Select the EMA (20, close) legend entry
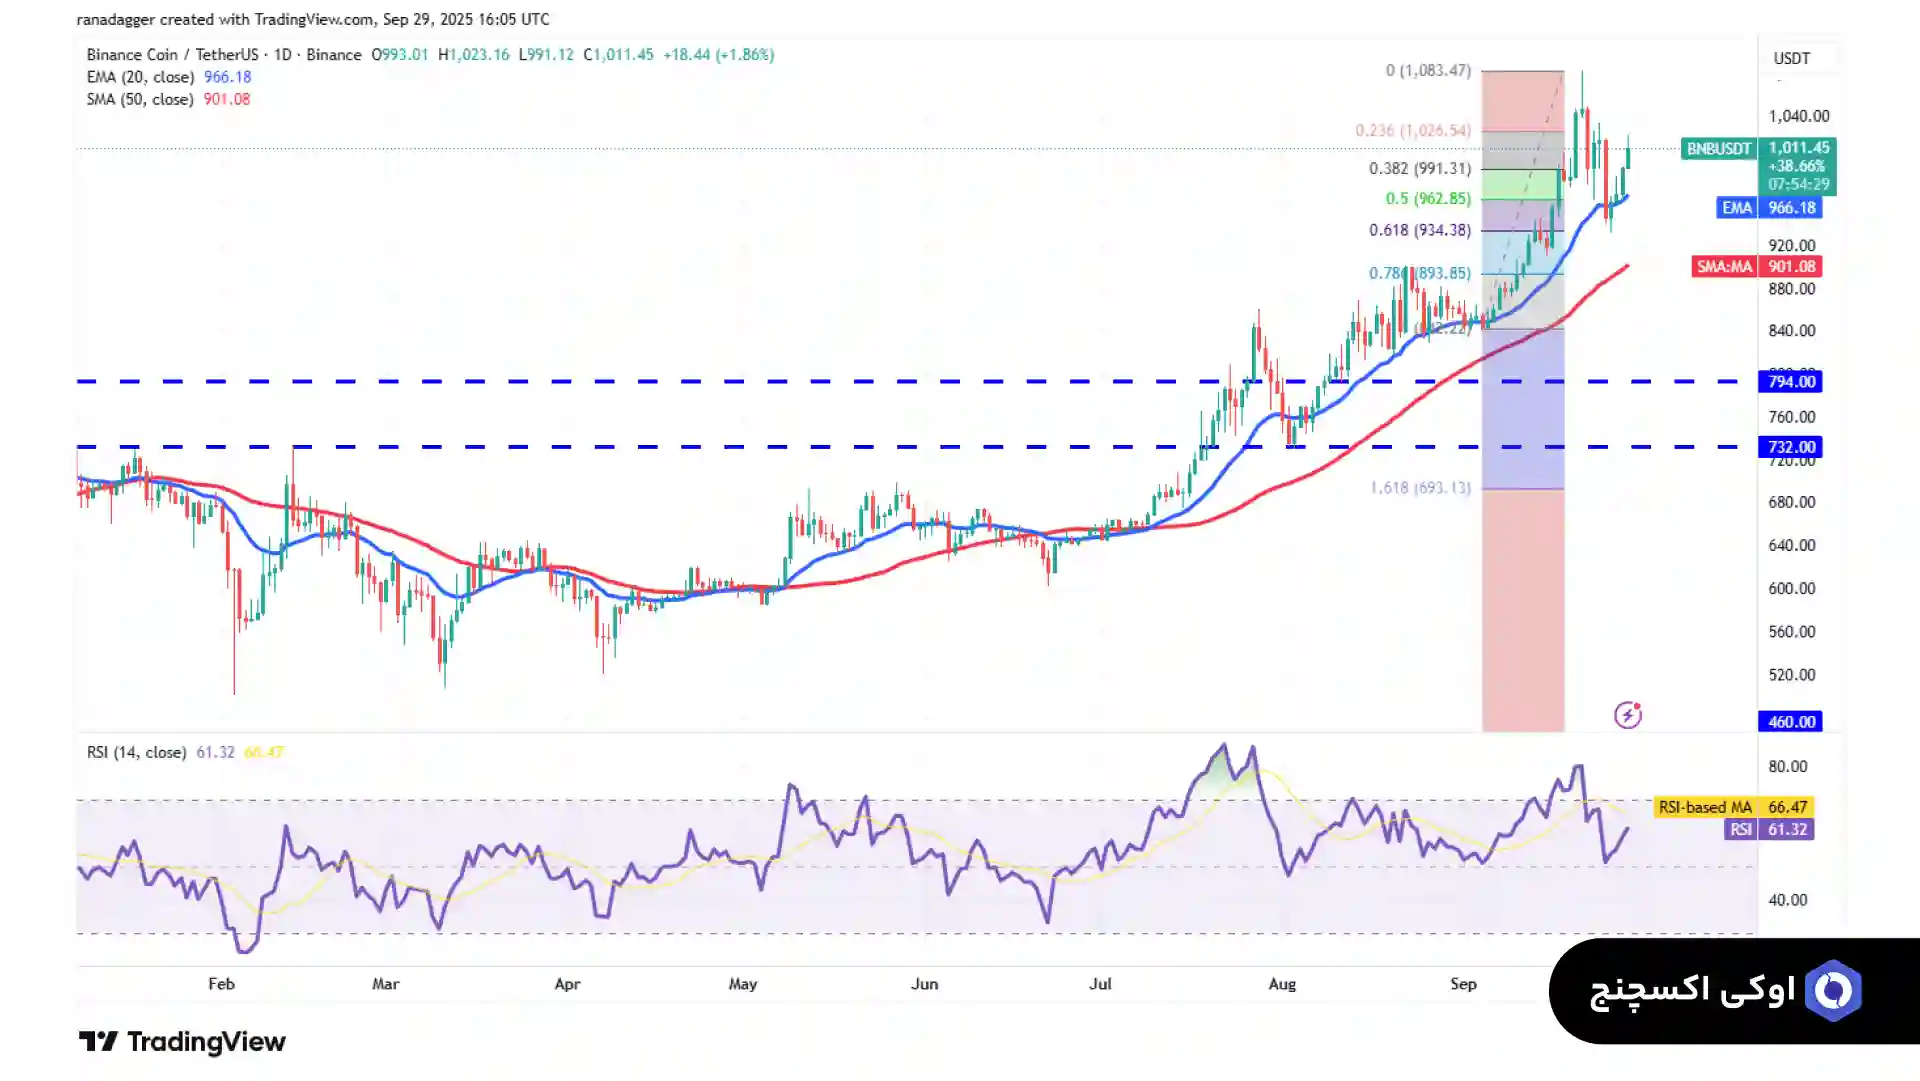Viewport: 1920px width, 1081px height. point(140,77)
